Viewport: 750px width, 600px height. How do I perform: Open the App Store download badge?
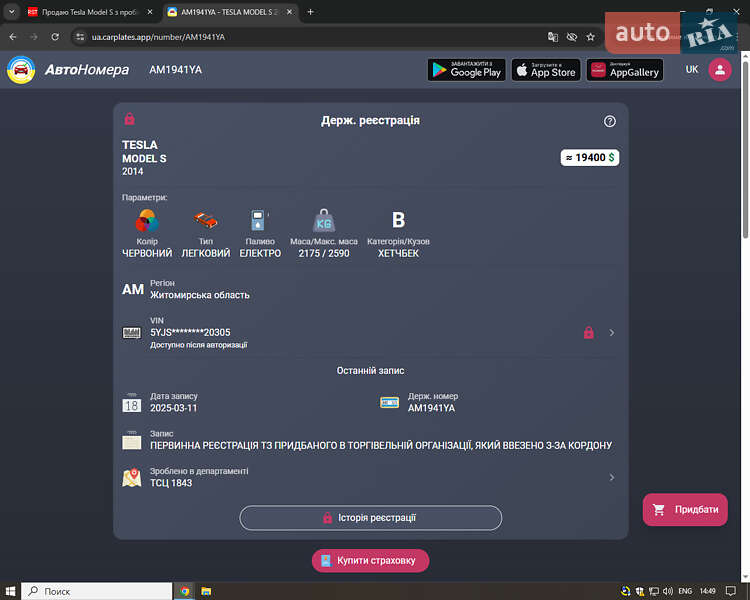[x=546, y=70]
